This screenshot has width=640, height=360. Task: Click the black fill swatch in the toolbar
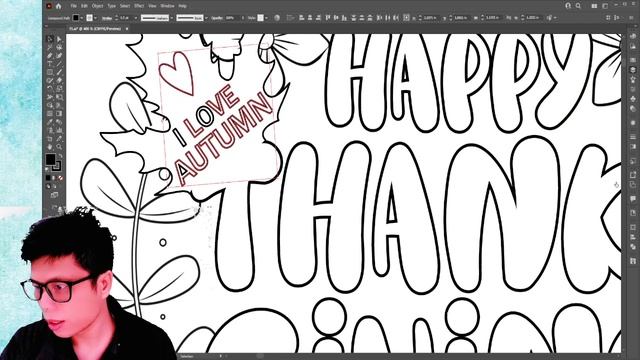click(x=50, y=159)
